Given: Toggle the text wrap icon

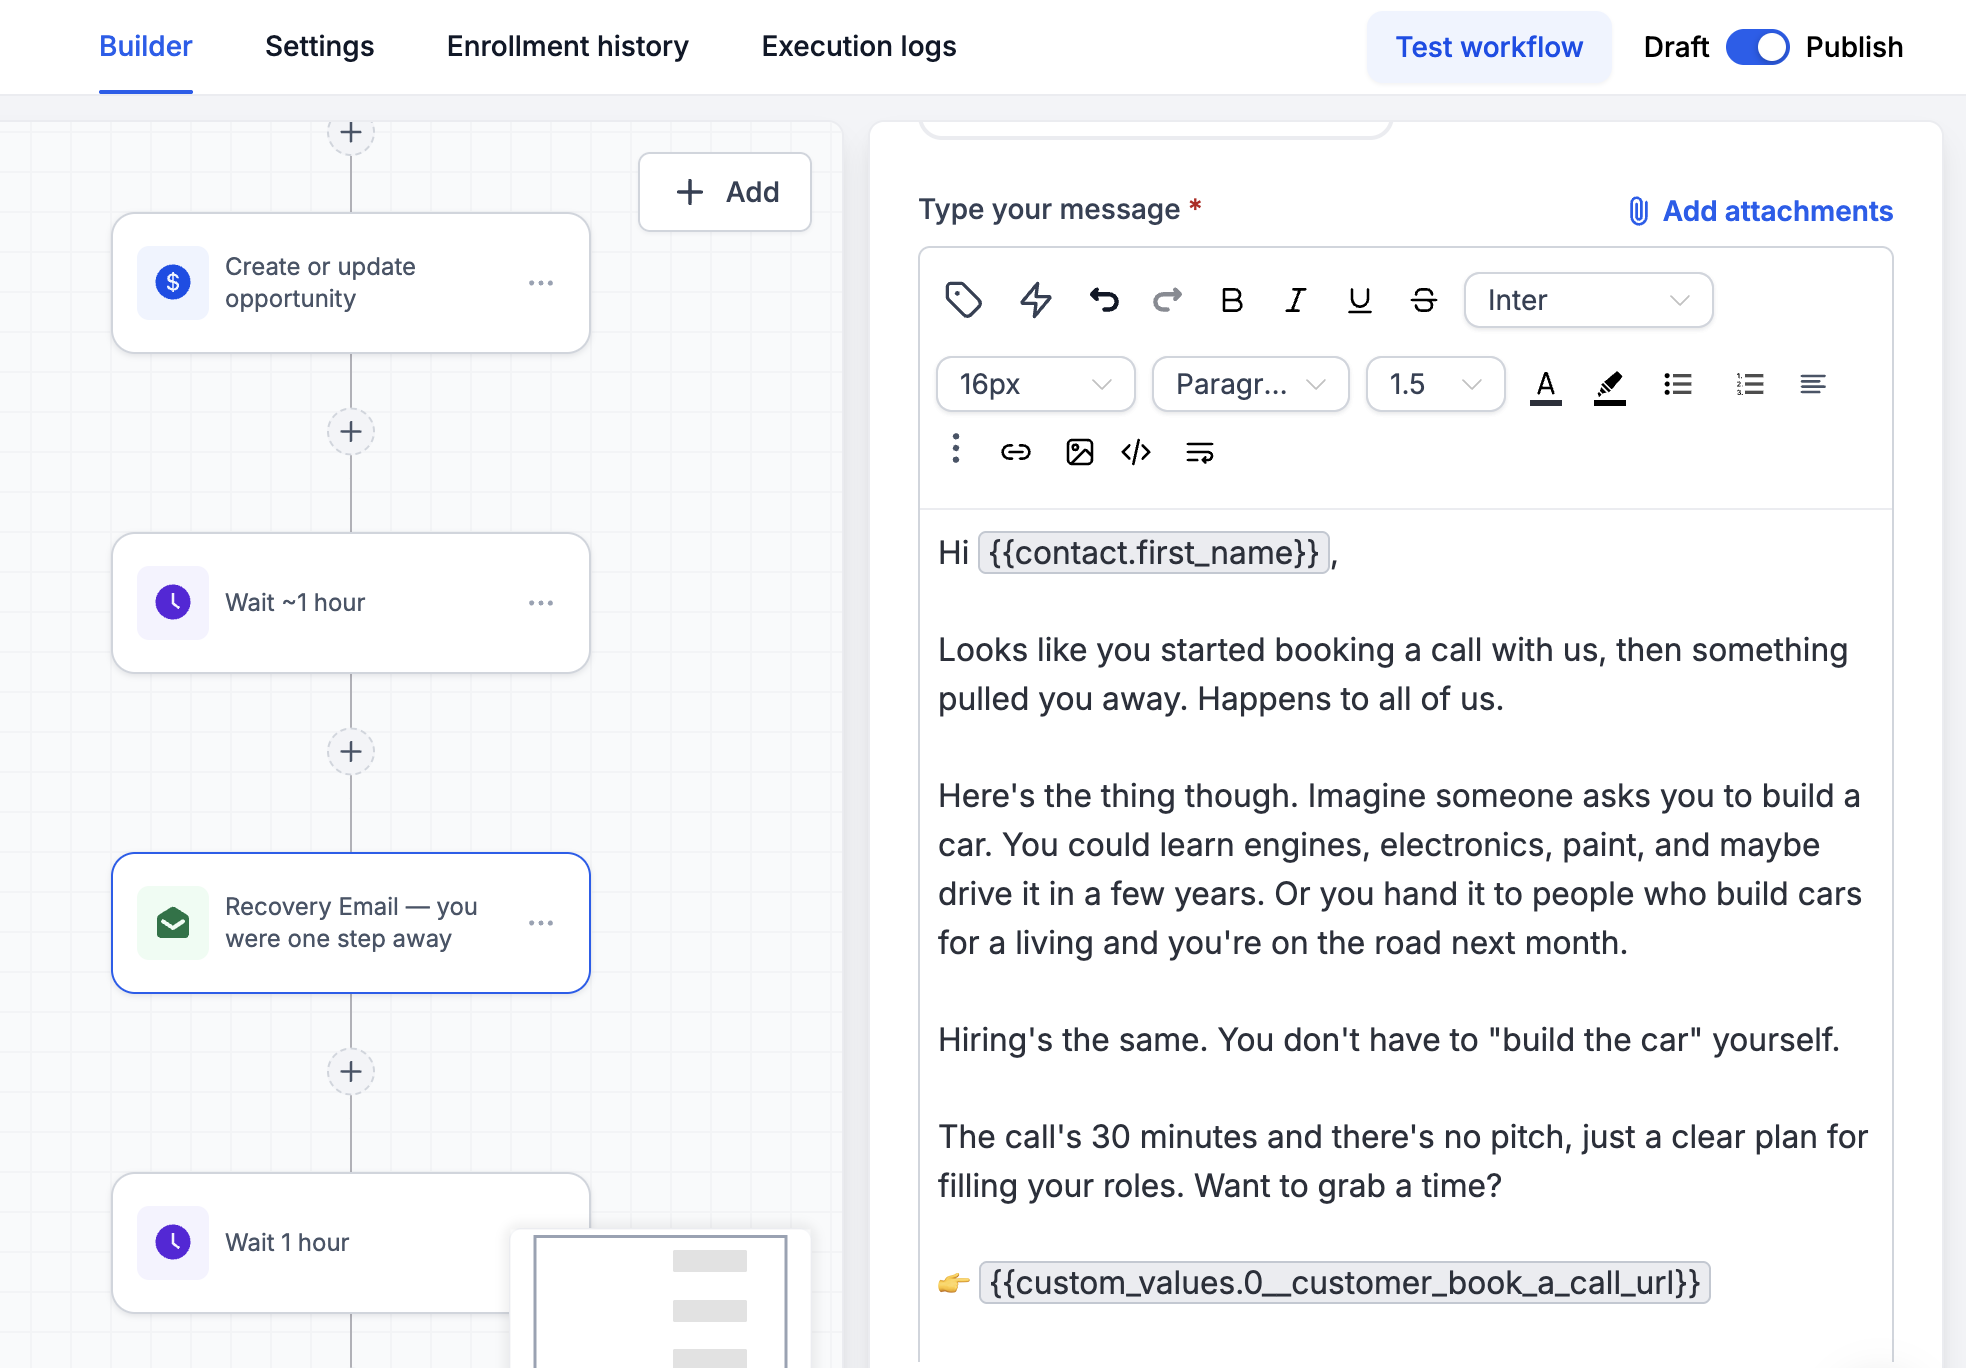Looking at the screenshot, I should (x=1199, y=452).
